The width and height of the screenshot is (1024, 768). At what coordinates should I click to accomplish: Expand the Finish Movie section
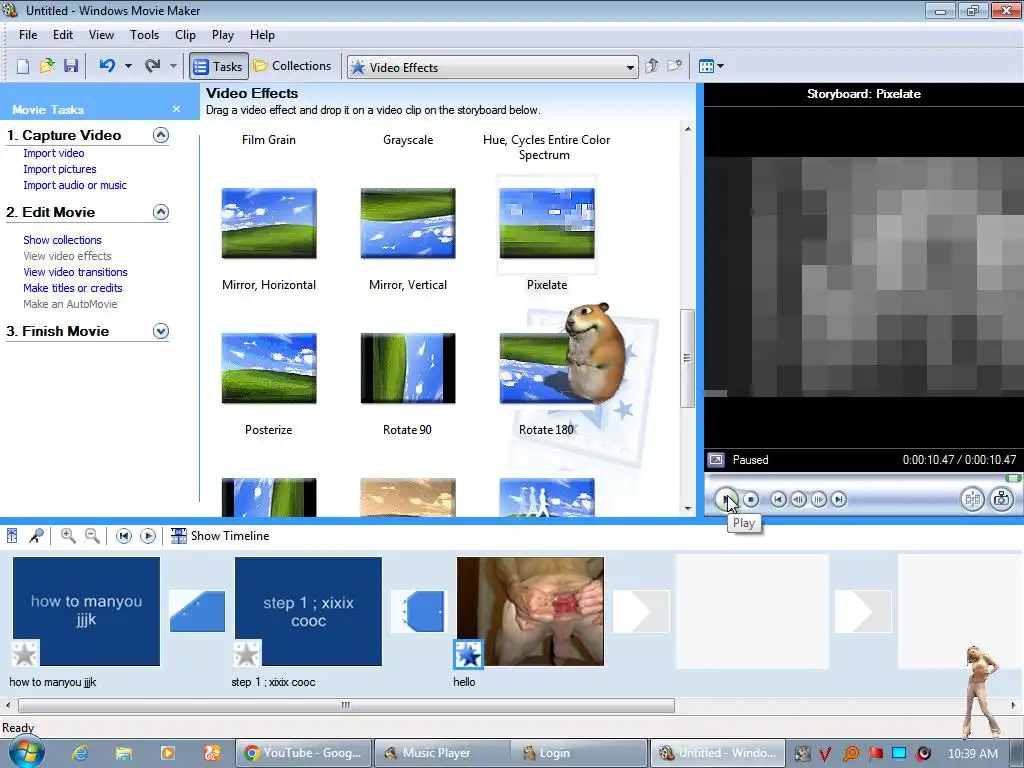[161, 331]
